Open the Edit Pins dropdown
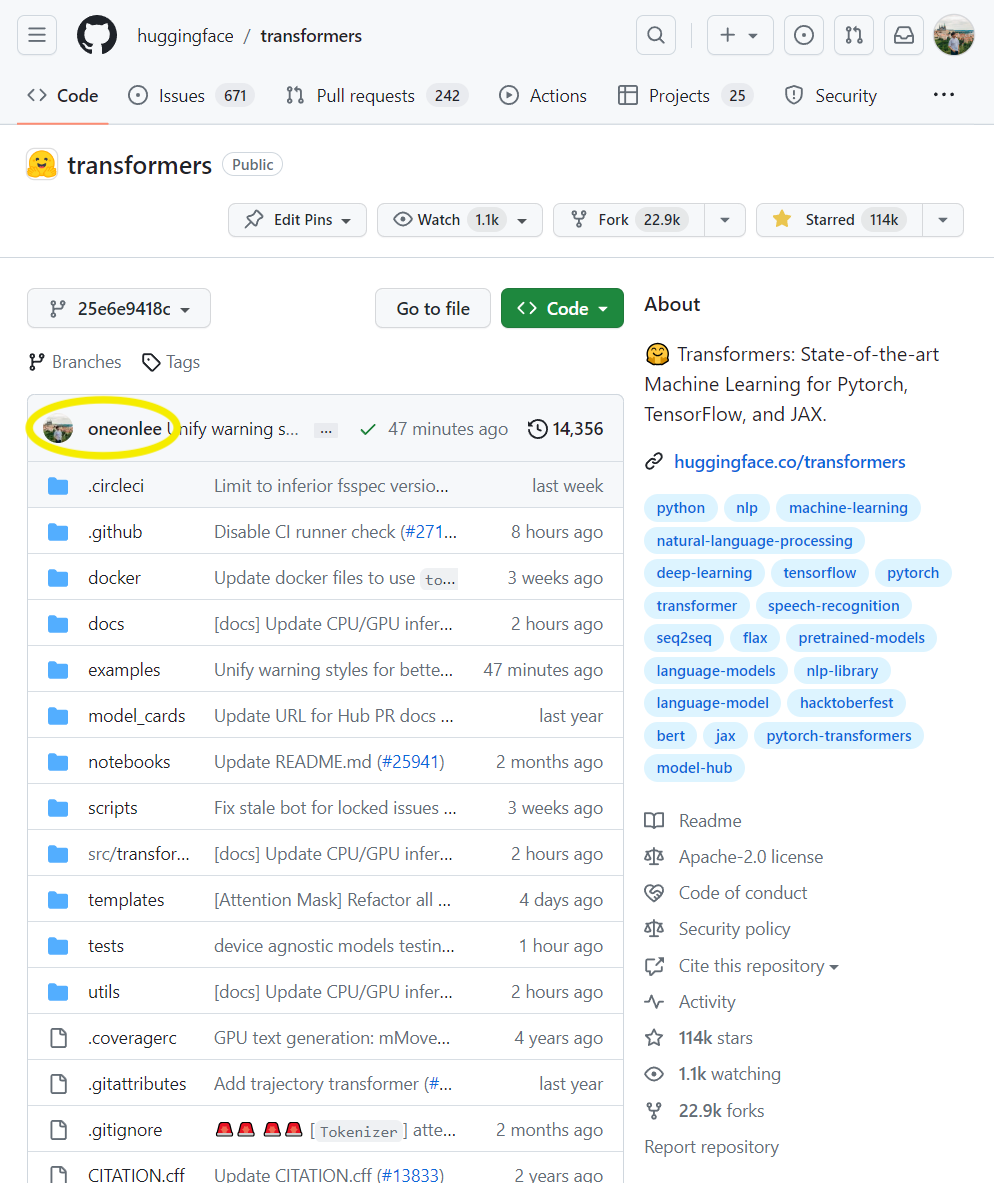The height and width of the screenshot is (1183, 994). click(x=297, y=220)
